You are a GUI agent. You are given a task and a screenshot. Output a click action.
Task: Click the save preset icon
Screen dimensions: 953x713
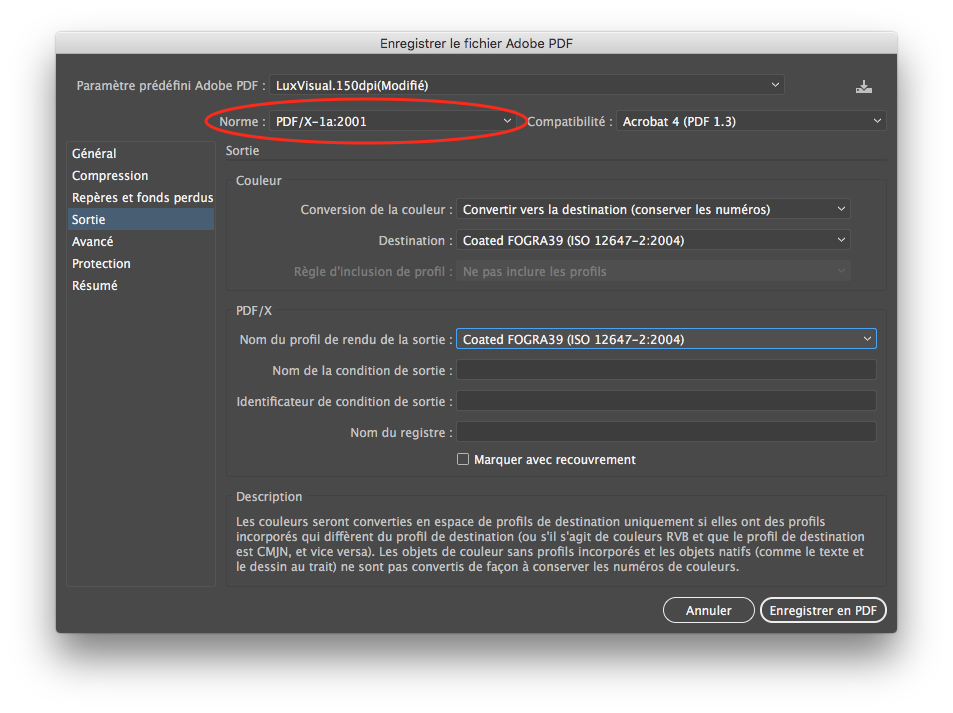point(864,87)
